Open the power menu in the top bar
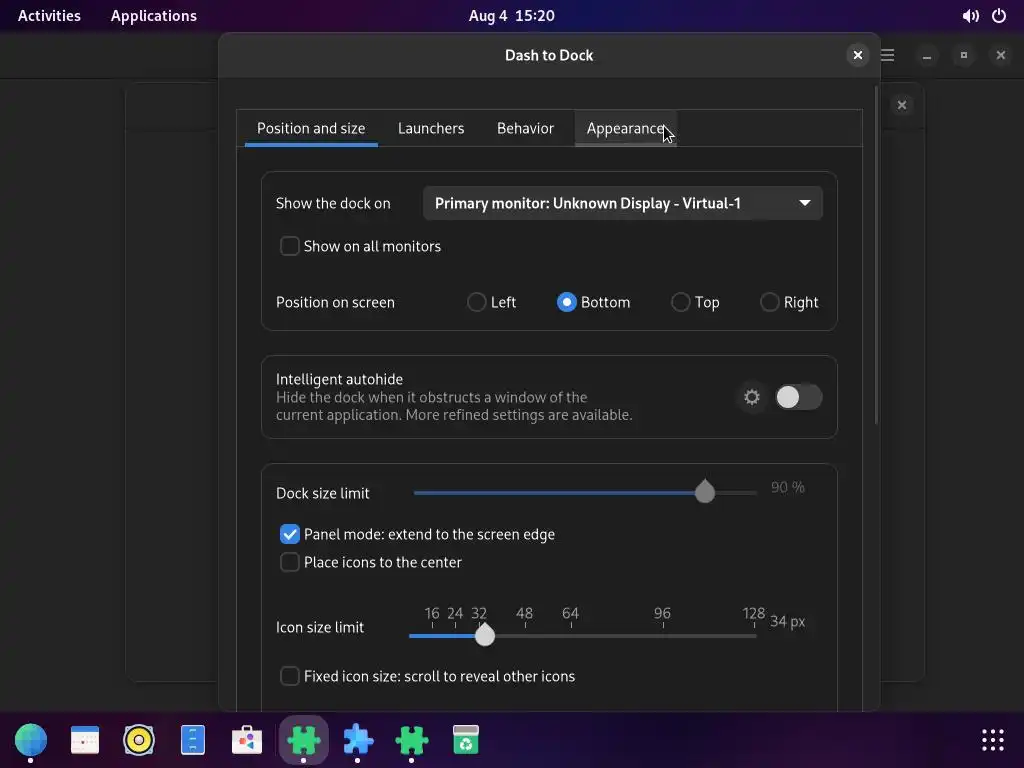1024x768 pixels. 999,16
